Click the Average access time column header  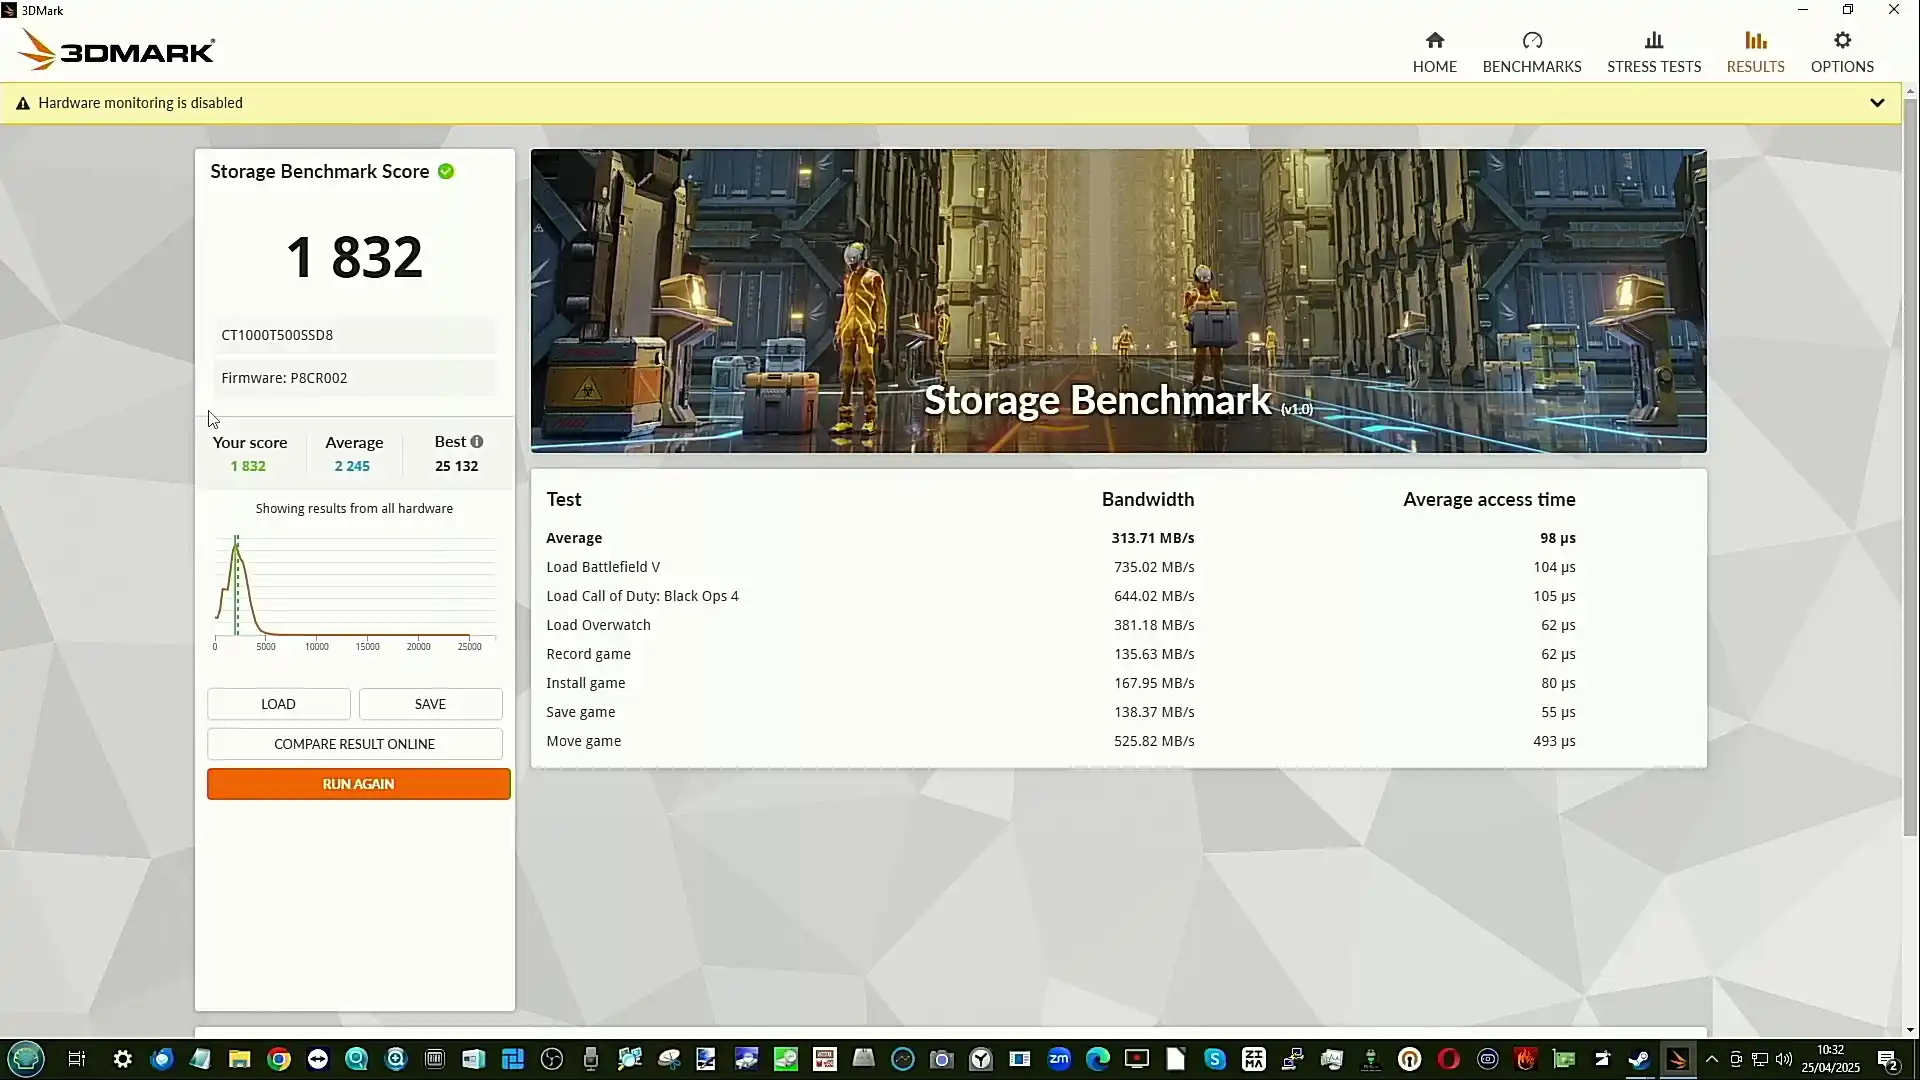coord(1489,499)
